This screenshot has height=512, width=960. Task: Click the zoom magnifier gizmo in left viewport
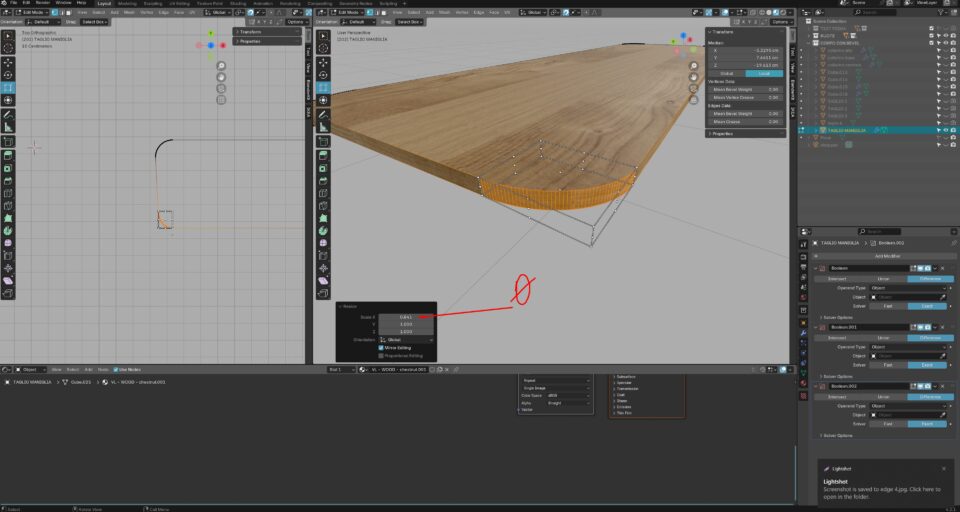(x=221, y=66)
